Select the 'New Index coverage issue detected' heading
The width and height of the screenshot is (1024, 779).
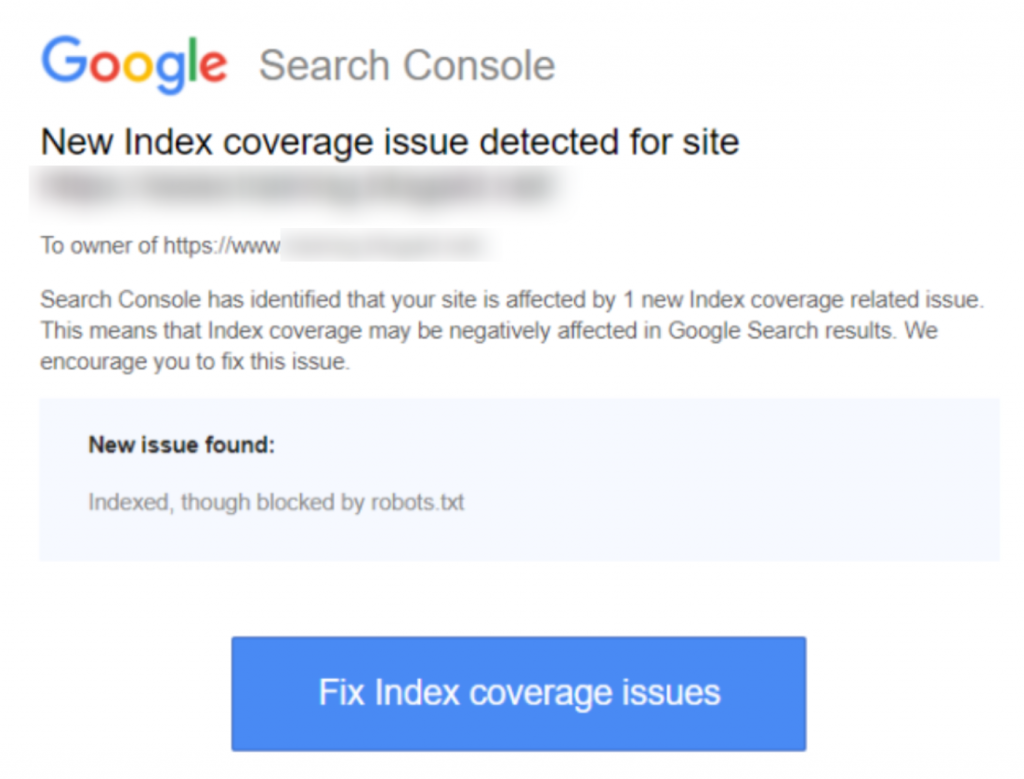point(389,142)
